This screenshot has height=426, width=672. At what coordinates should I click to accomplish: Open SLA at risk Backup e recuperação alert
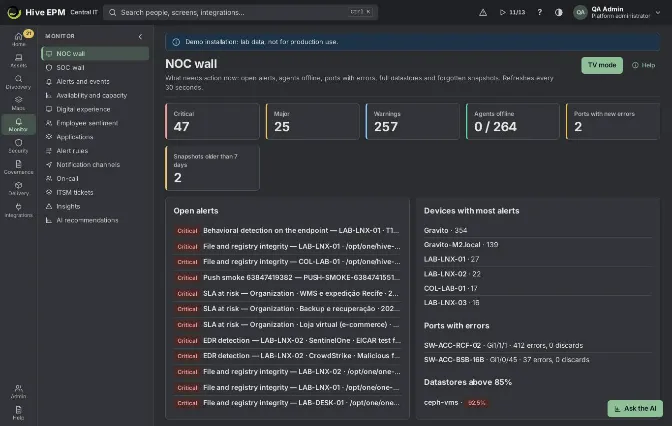(x=287, y=309)
